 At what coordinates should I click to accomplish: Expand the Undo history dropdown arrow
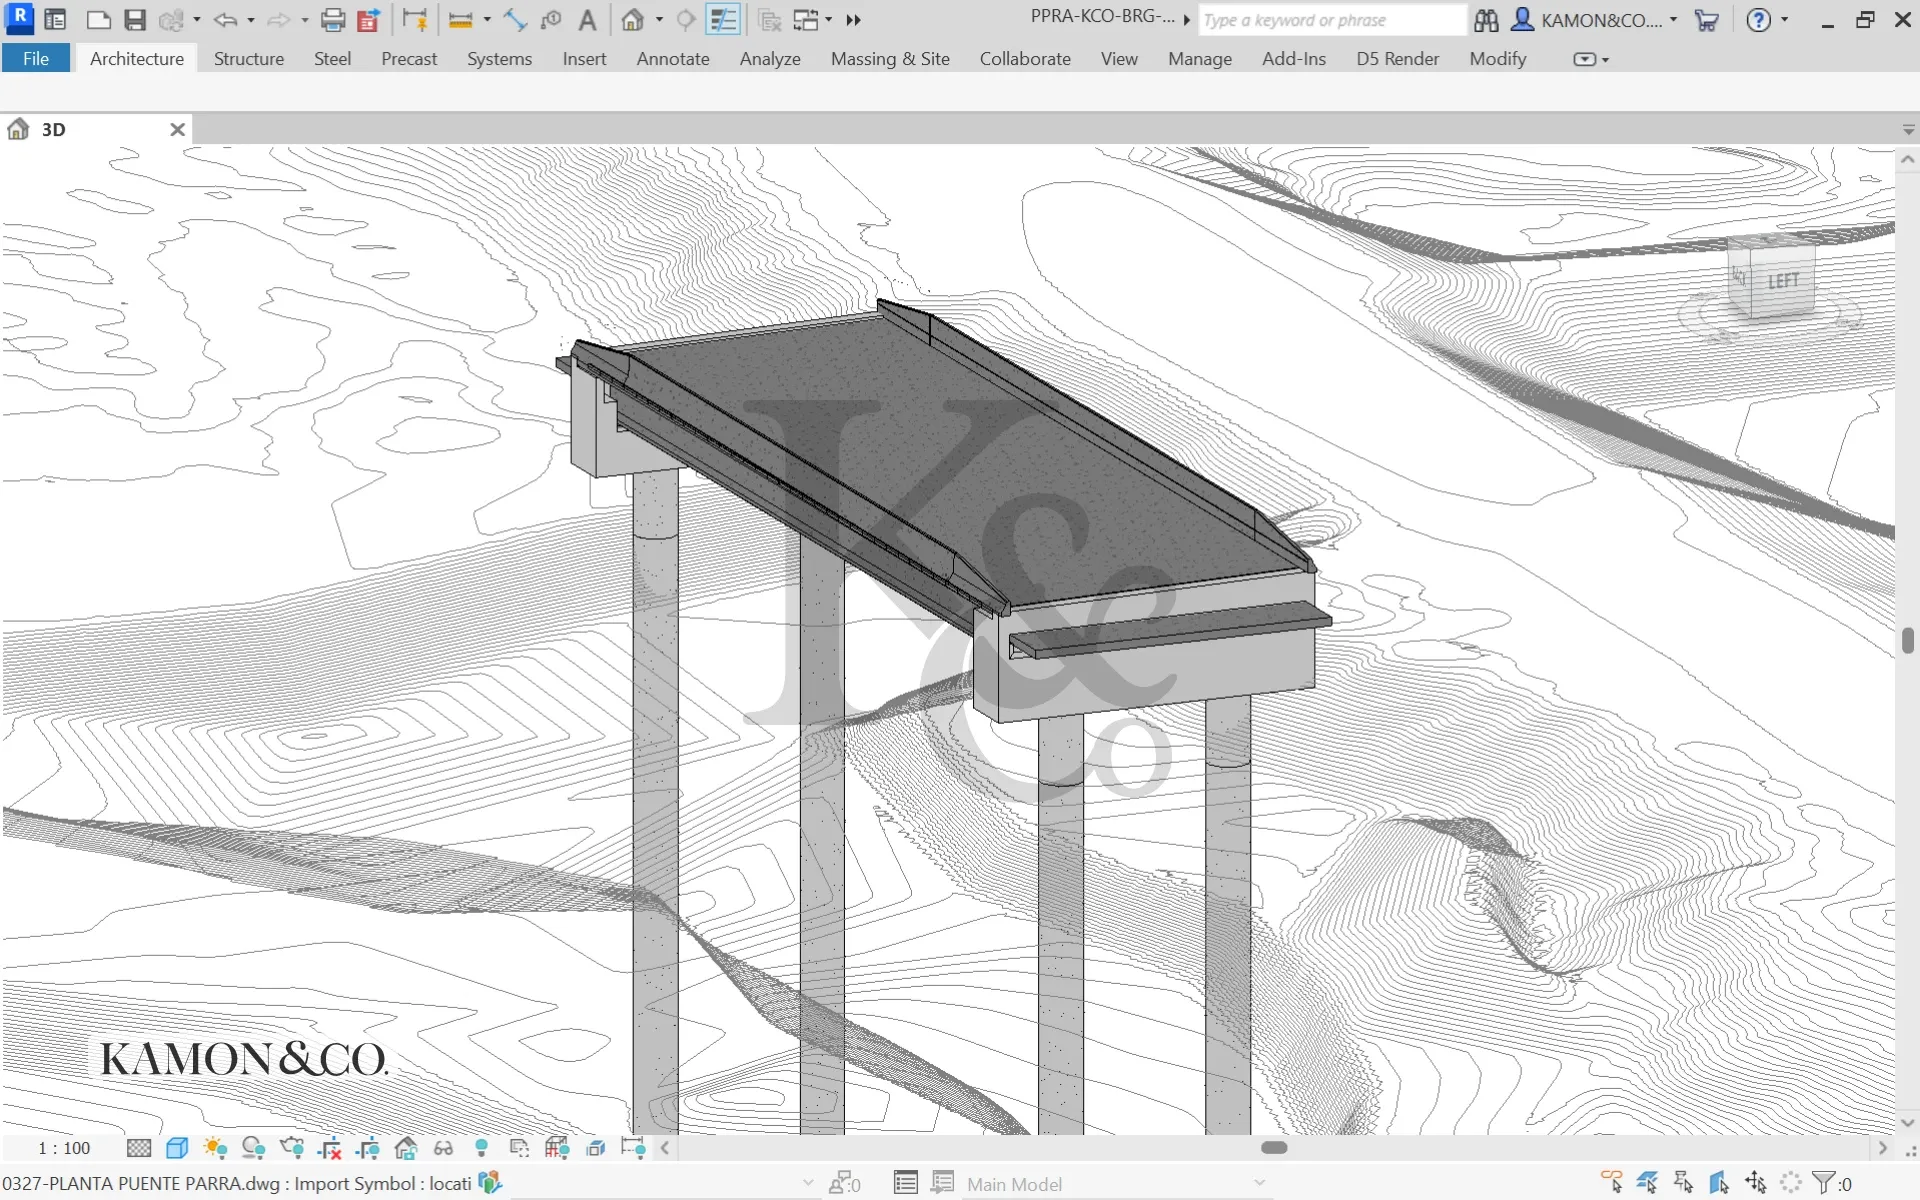pos(251,20)
